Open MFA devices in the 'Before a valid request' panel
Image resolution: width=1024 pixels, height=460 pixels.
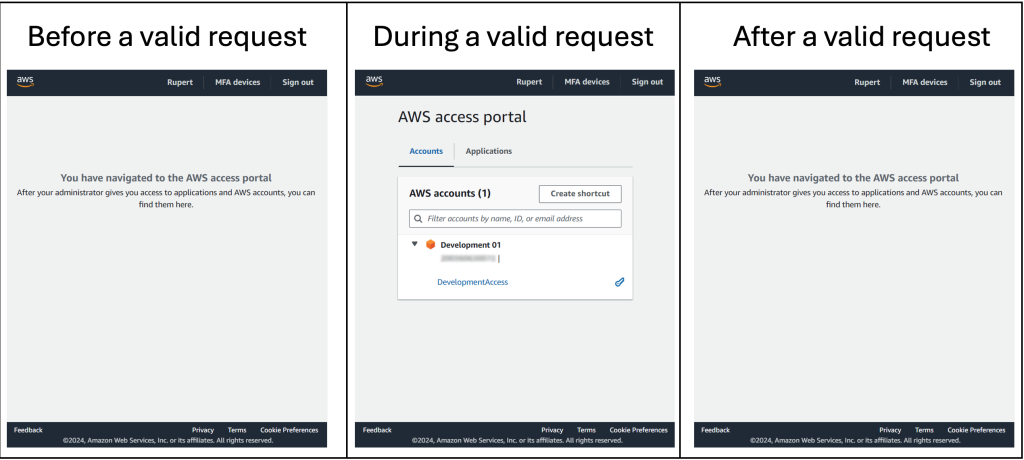(x=238, y=82)
